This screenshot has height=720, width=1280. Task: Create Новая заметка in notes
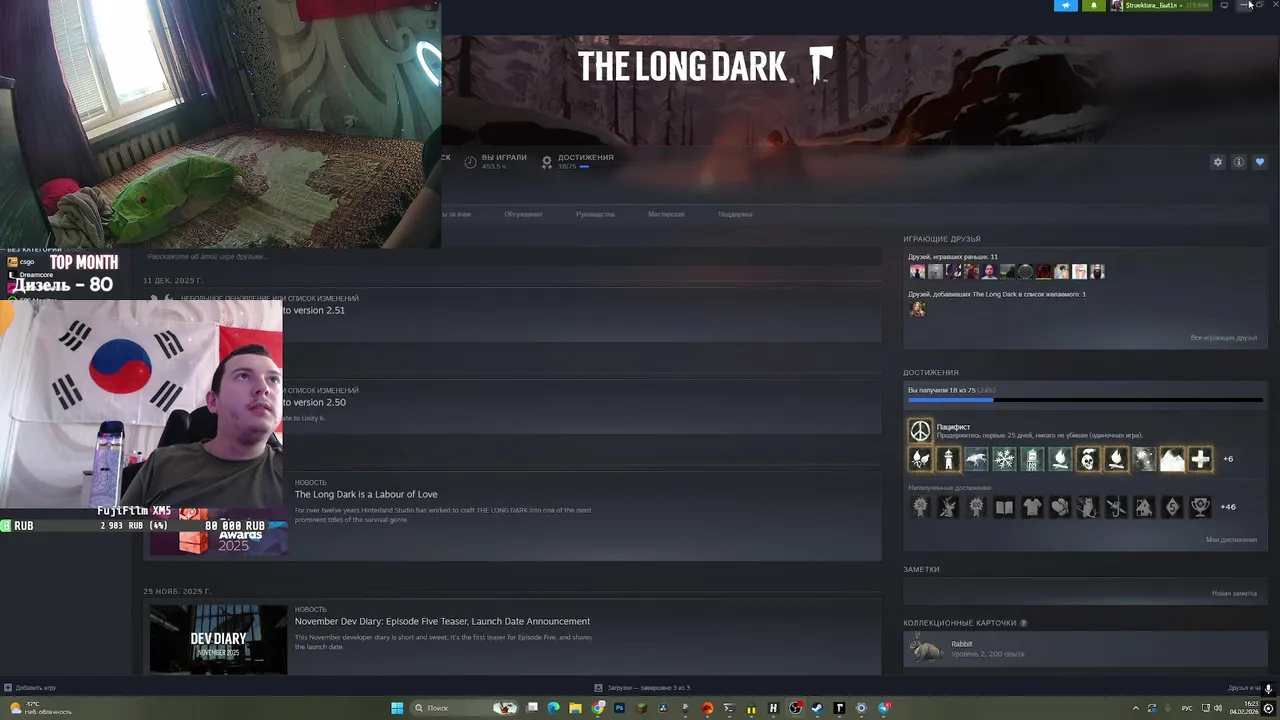1234,593
